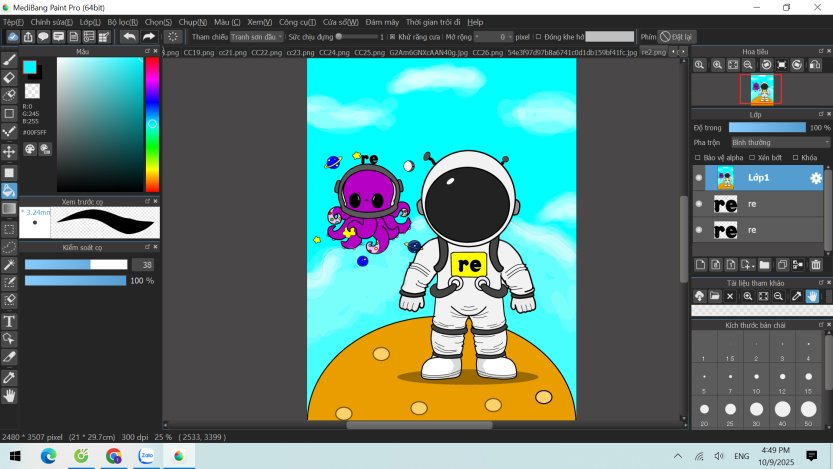This screenshot has width=833, height=469.
Task: Open the Tham chiếu dropdown
Action: pyautogui.click(x=257, y=37)
